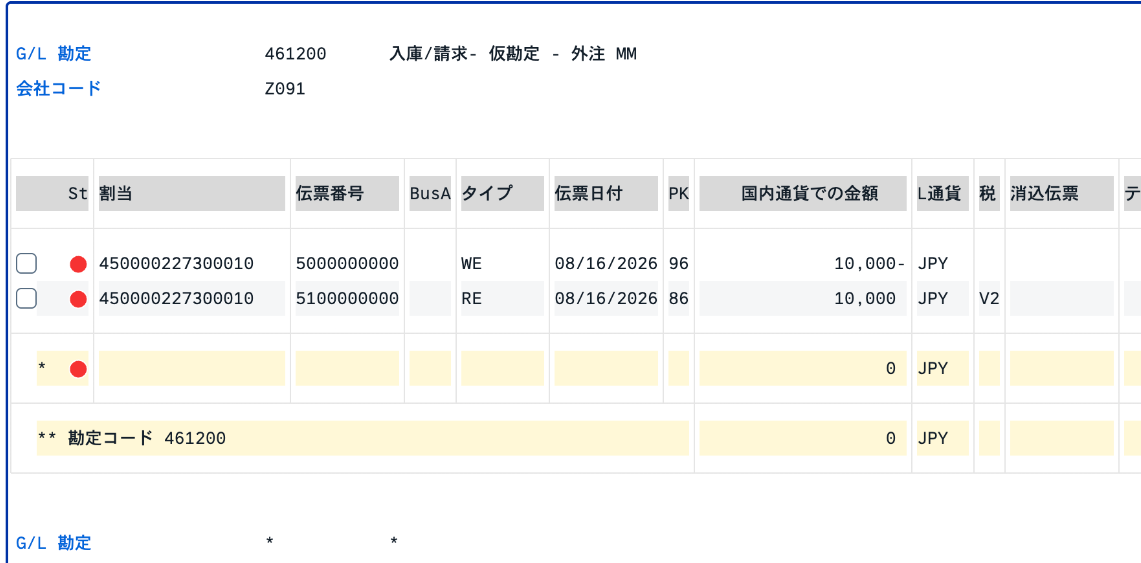
Task: Click the BusA column header
Action: click(x=430, y=193)
